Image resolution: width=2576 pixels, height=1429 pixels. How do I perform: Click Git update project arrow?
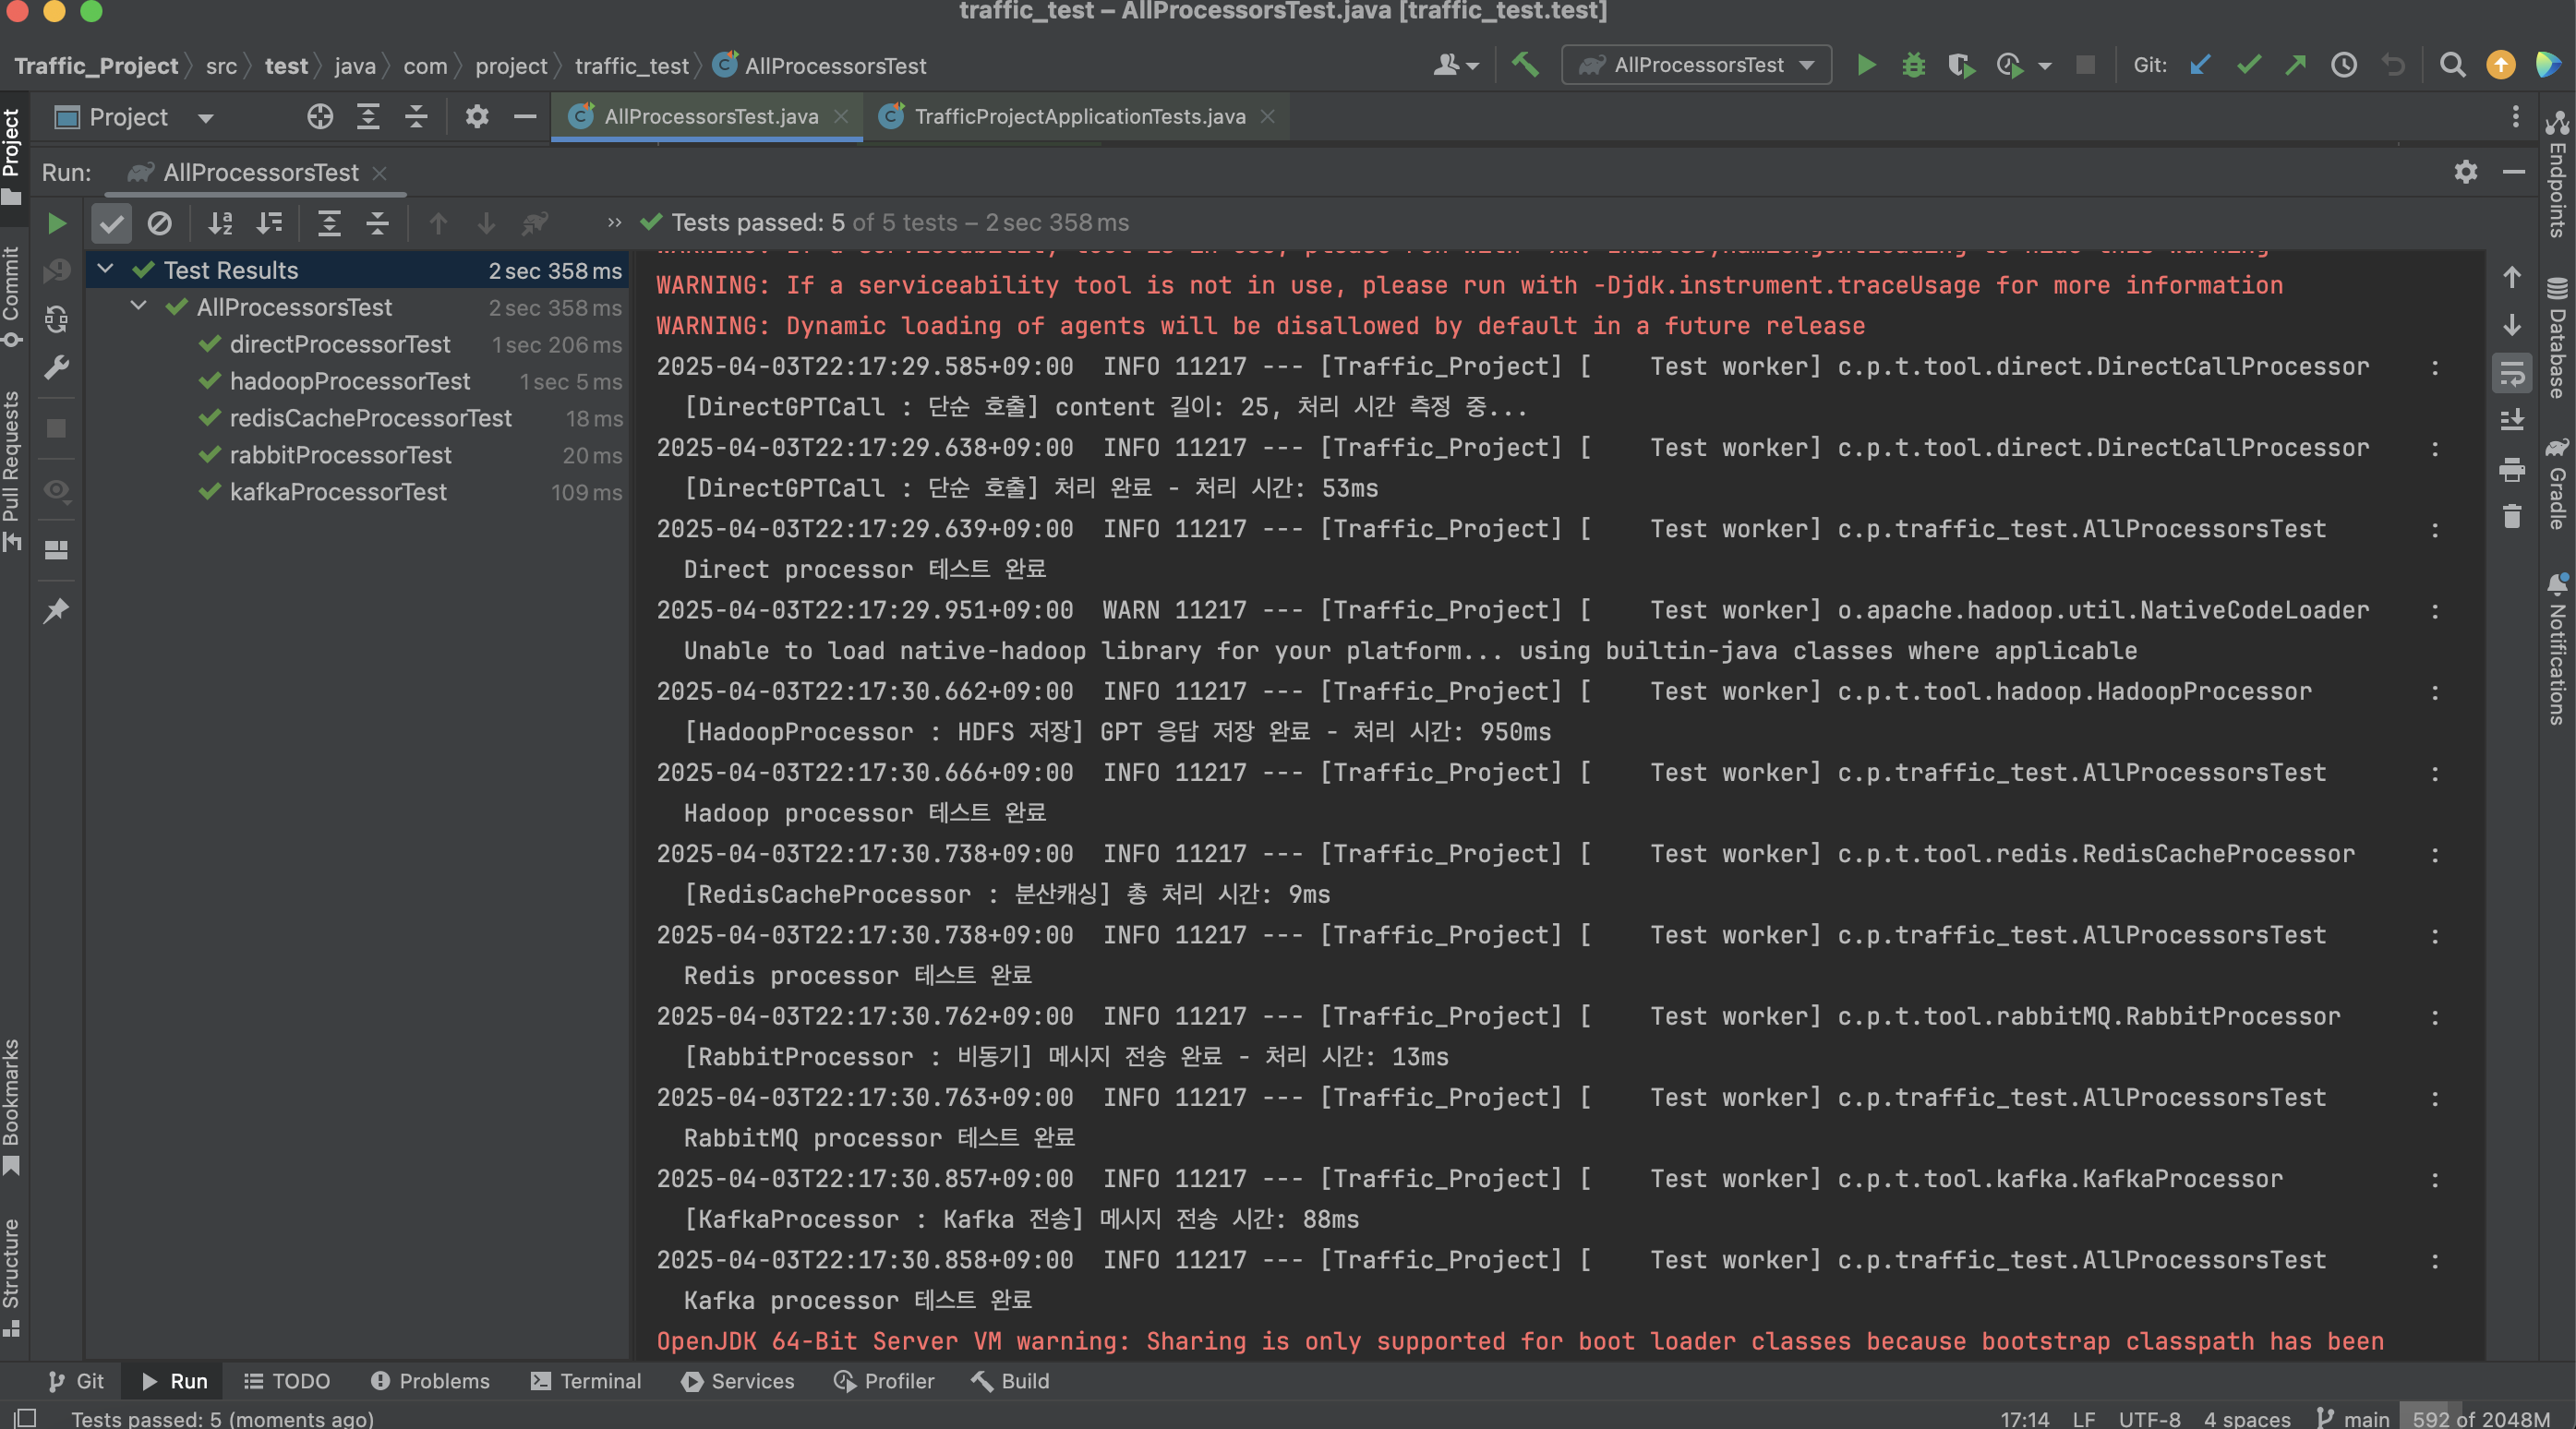pyautogui.click(x=2200, y=66)
